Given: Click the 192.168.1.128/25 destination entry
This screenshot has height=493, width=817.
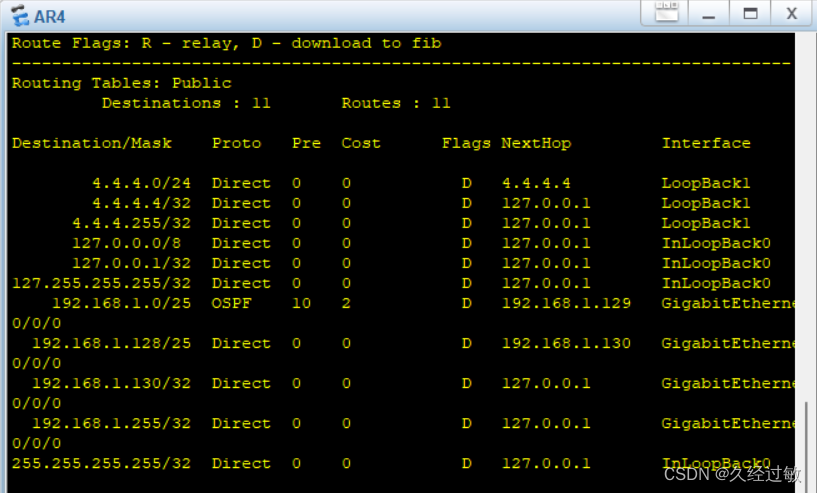Looking at the screenshot, I should (x=112, y=343).
